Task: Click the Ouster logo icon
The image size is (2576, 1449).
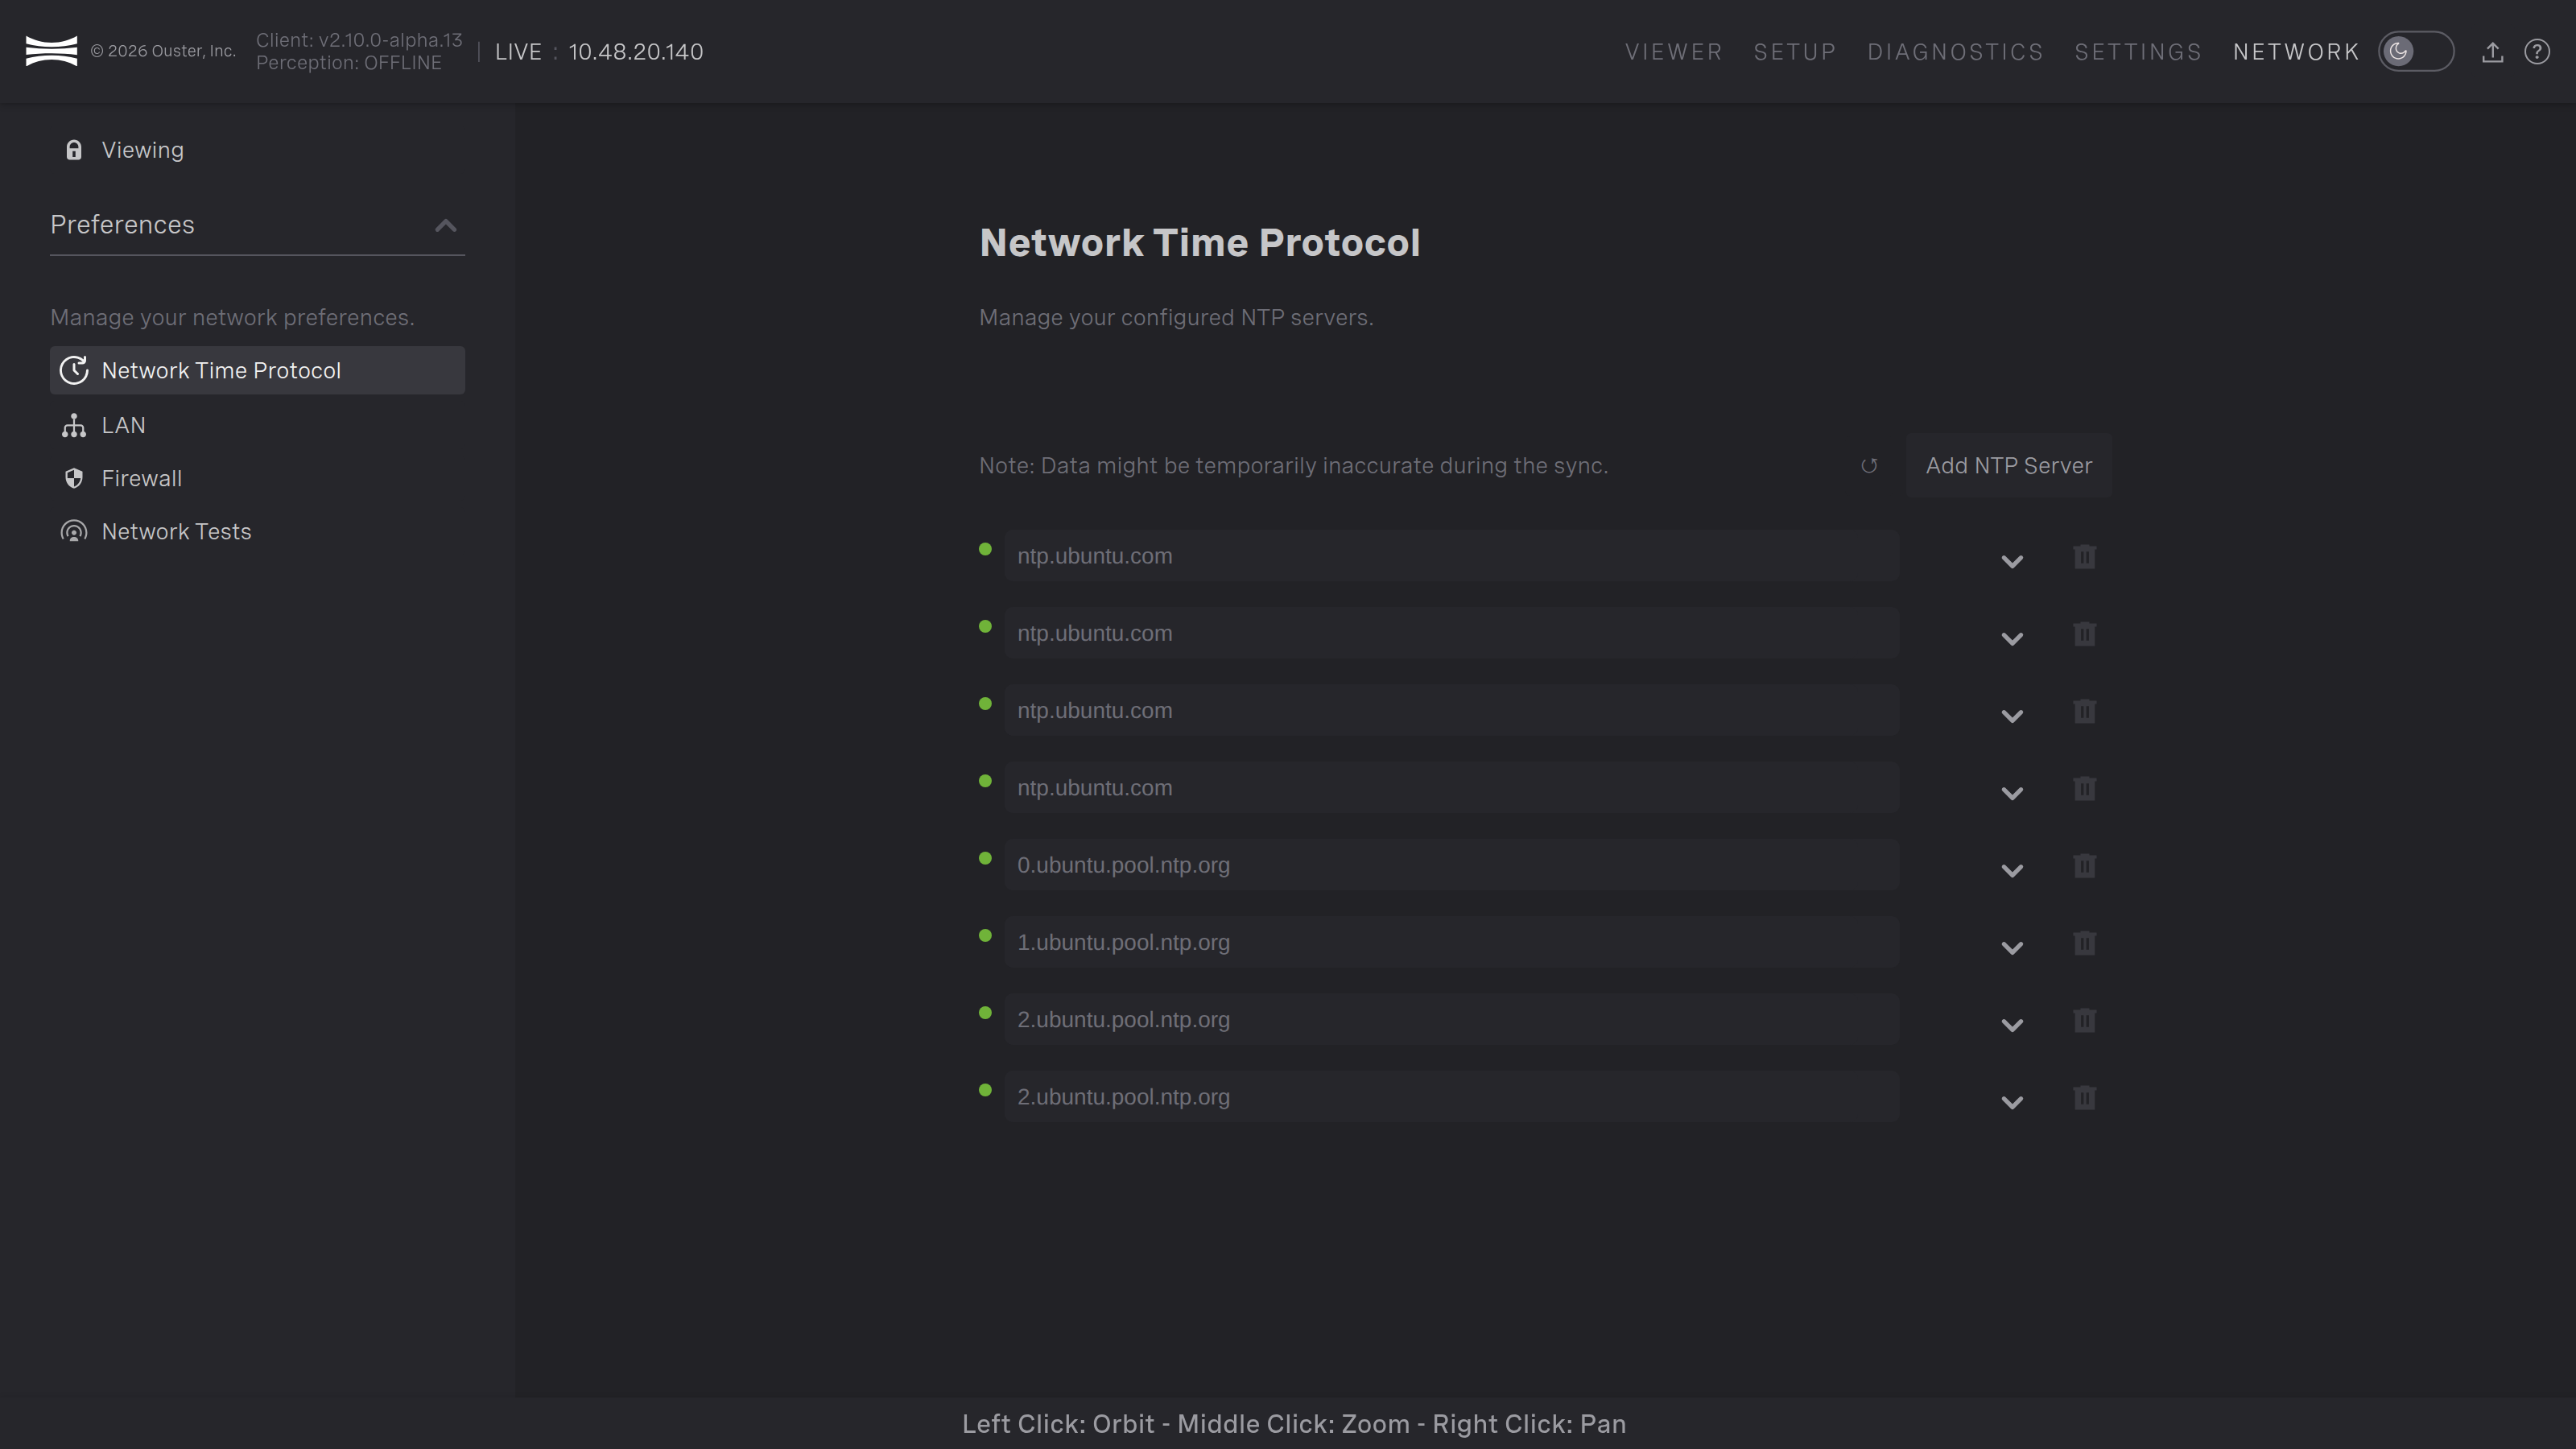Action: [51, 51]
